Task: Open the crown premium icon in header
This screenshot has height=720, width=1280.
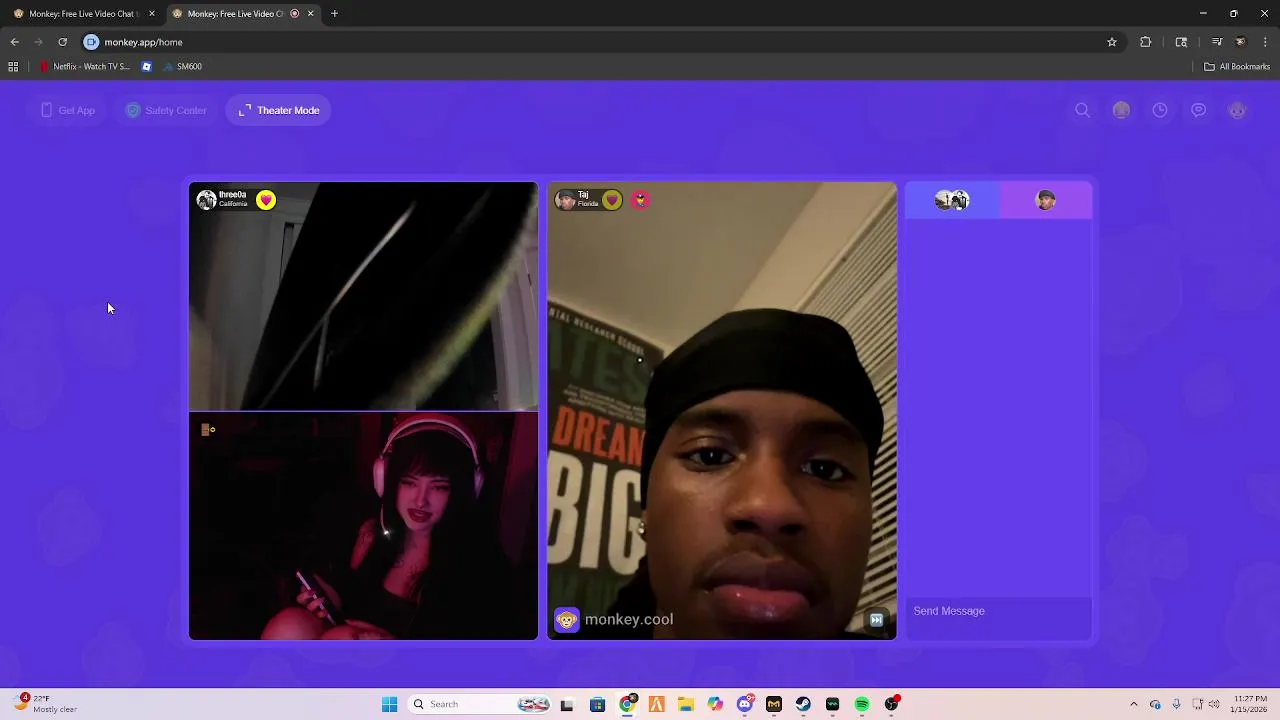Action: pyautogui.click(x=1121, y=110)
